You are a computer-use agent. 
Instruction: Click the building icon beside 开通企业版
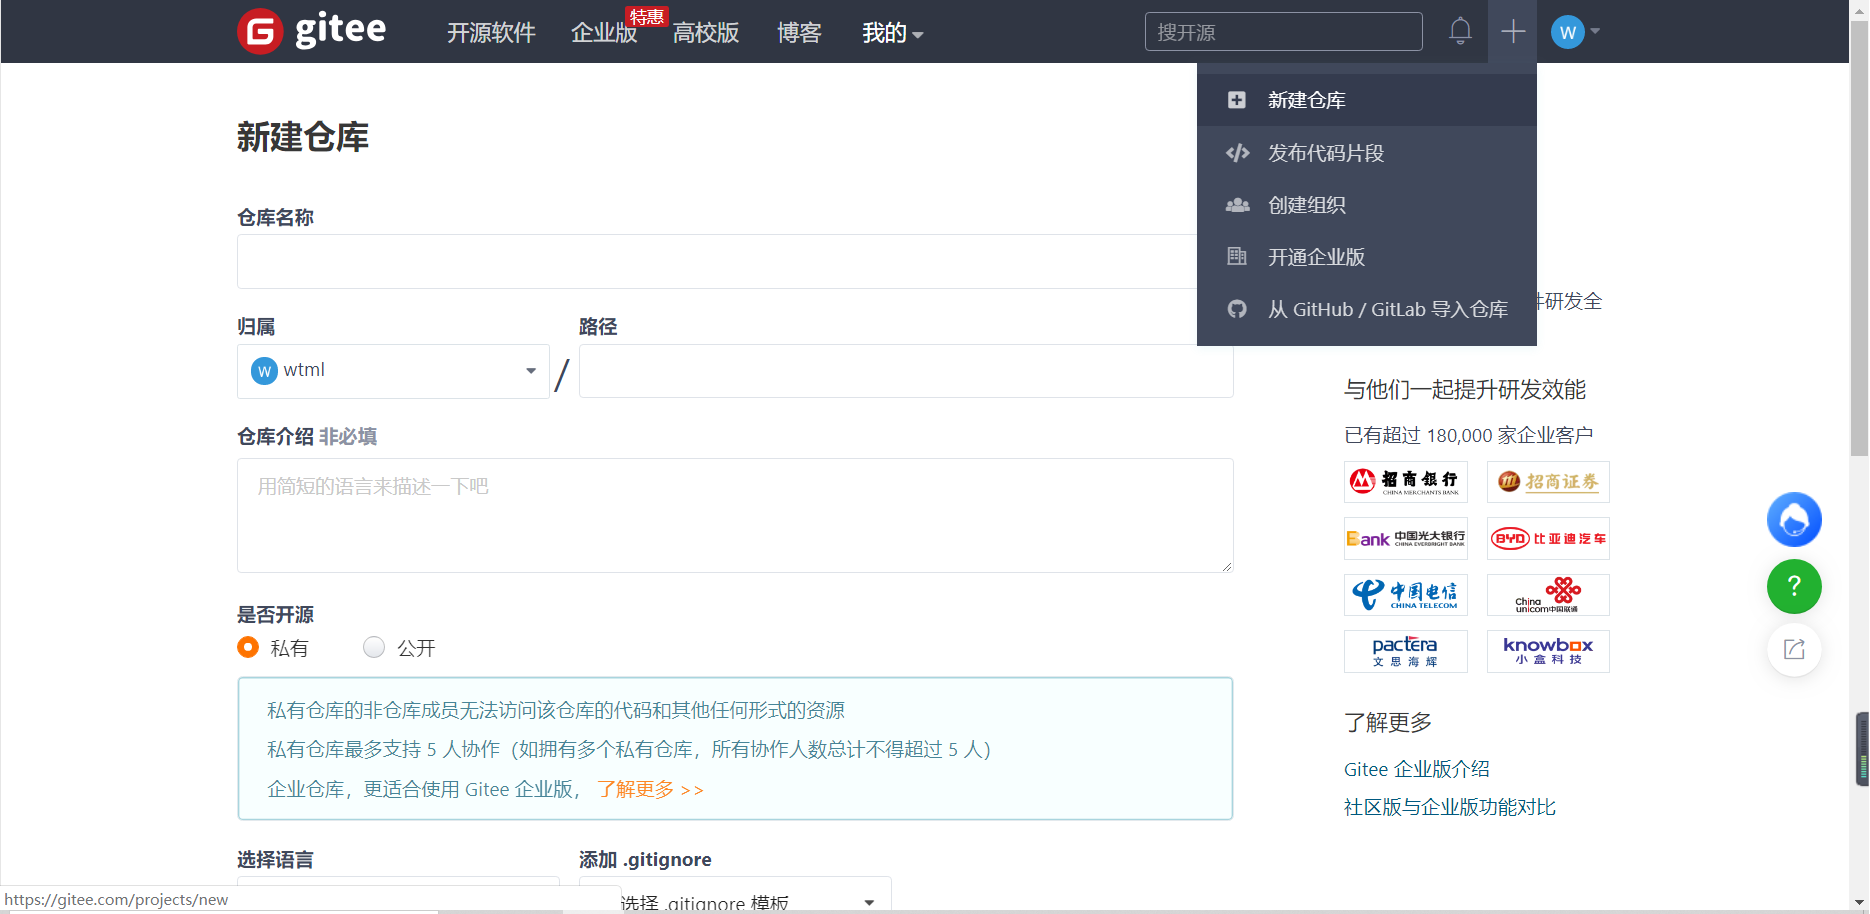(x=1237, y=257)
